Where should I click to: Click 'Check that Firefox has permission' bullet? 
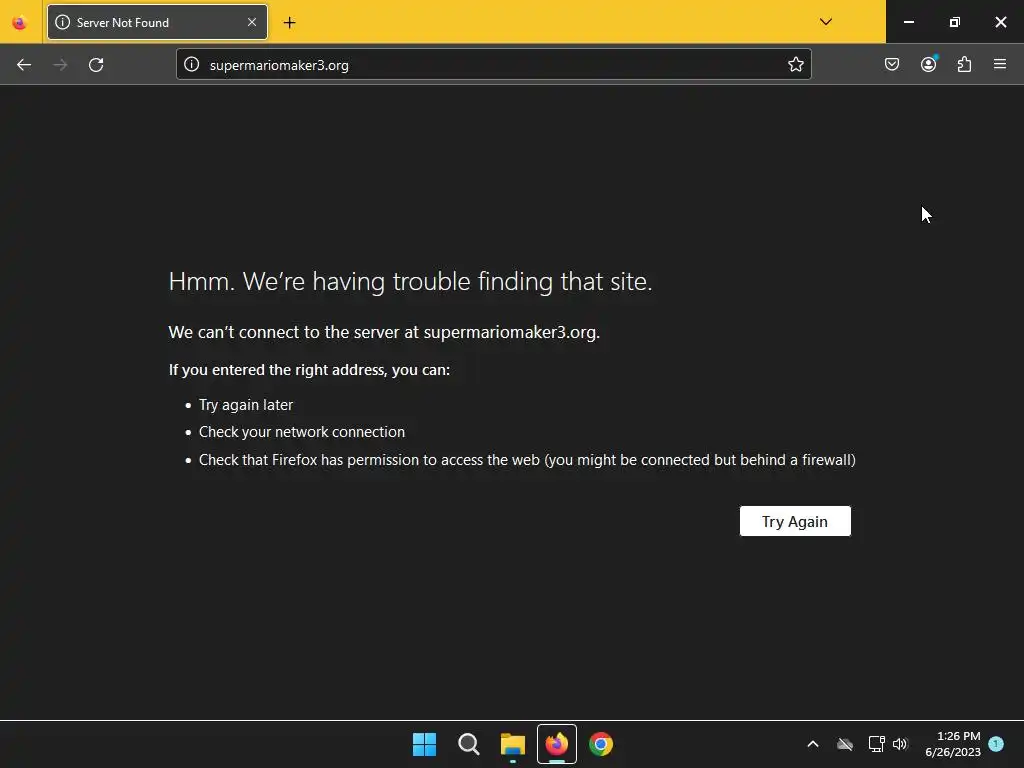[527, 460]
